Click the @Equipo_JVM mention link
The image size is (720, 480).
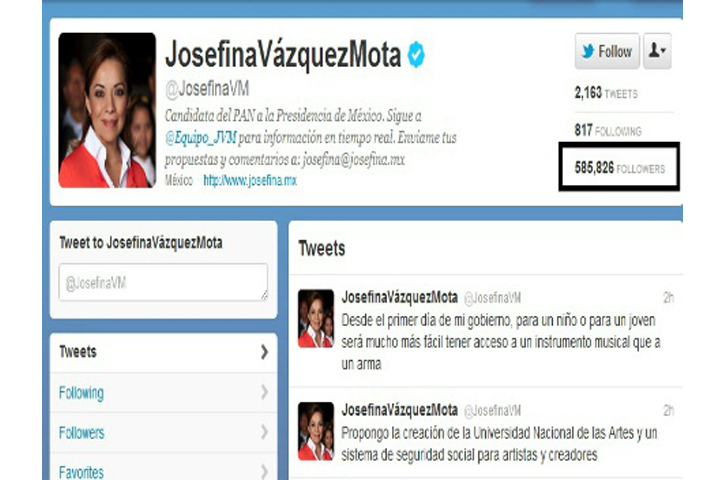[x=201, y=137]
